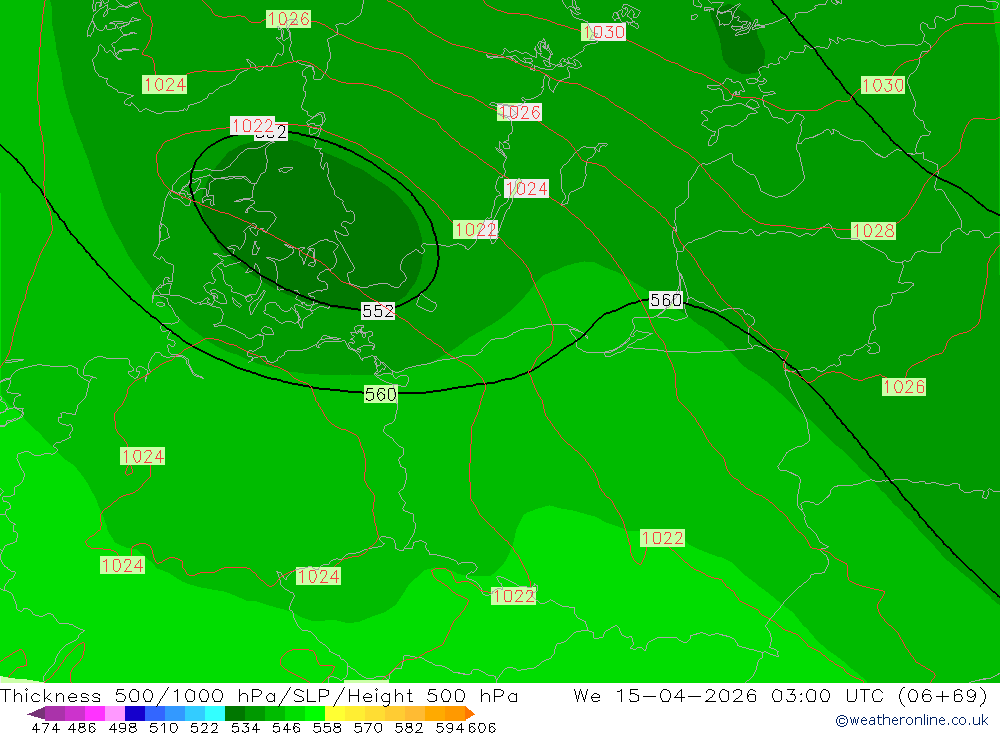Viewport: 1000px width, 733px height.
Task: Click the legend value 558
Action: 327,727
